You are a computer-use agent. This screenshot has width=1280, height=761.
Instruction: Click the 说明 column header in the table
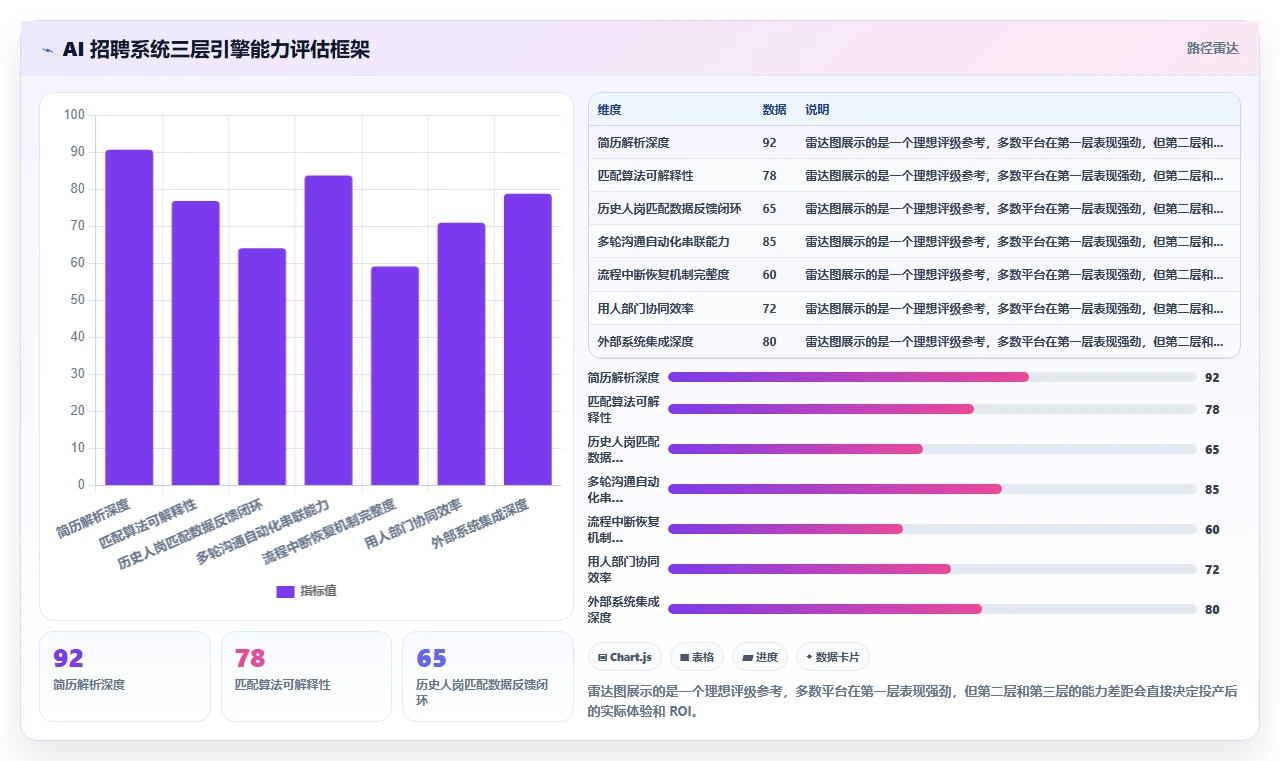[817, 110]
